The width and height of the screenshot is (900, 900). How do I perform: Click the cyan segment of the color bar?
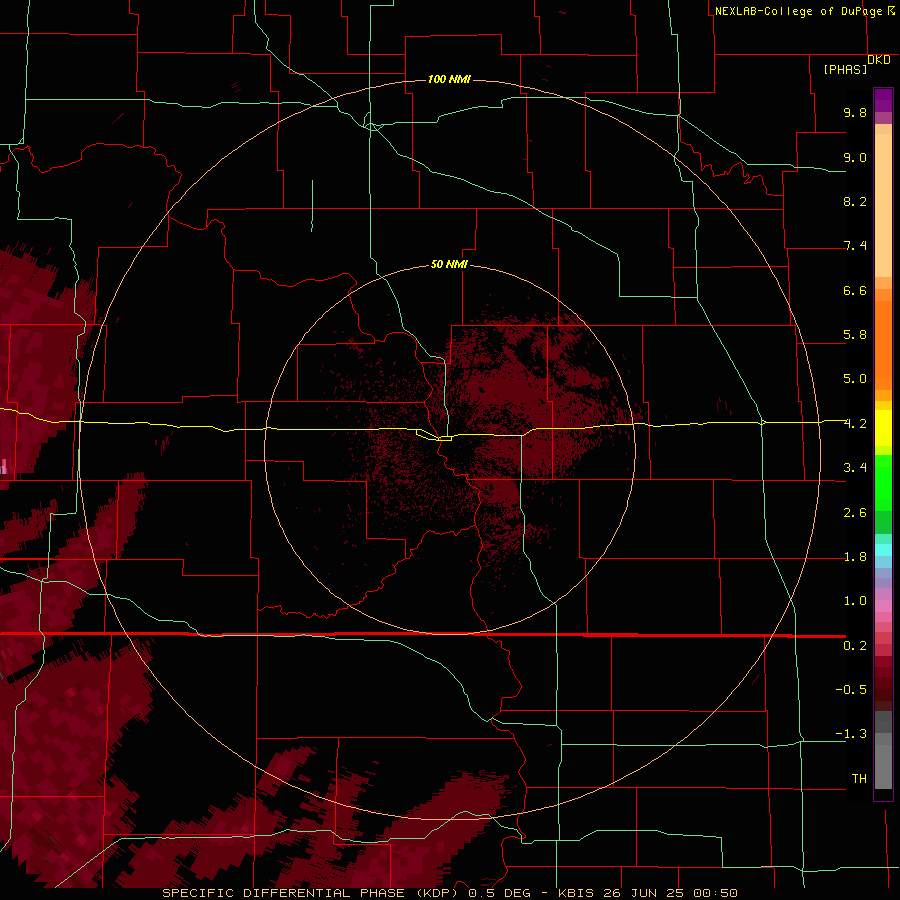tap(883, 550)
